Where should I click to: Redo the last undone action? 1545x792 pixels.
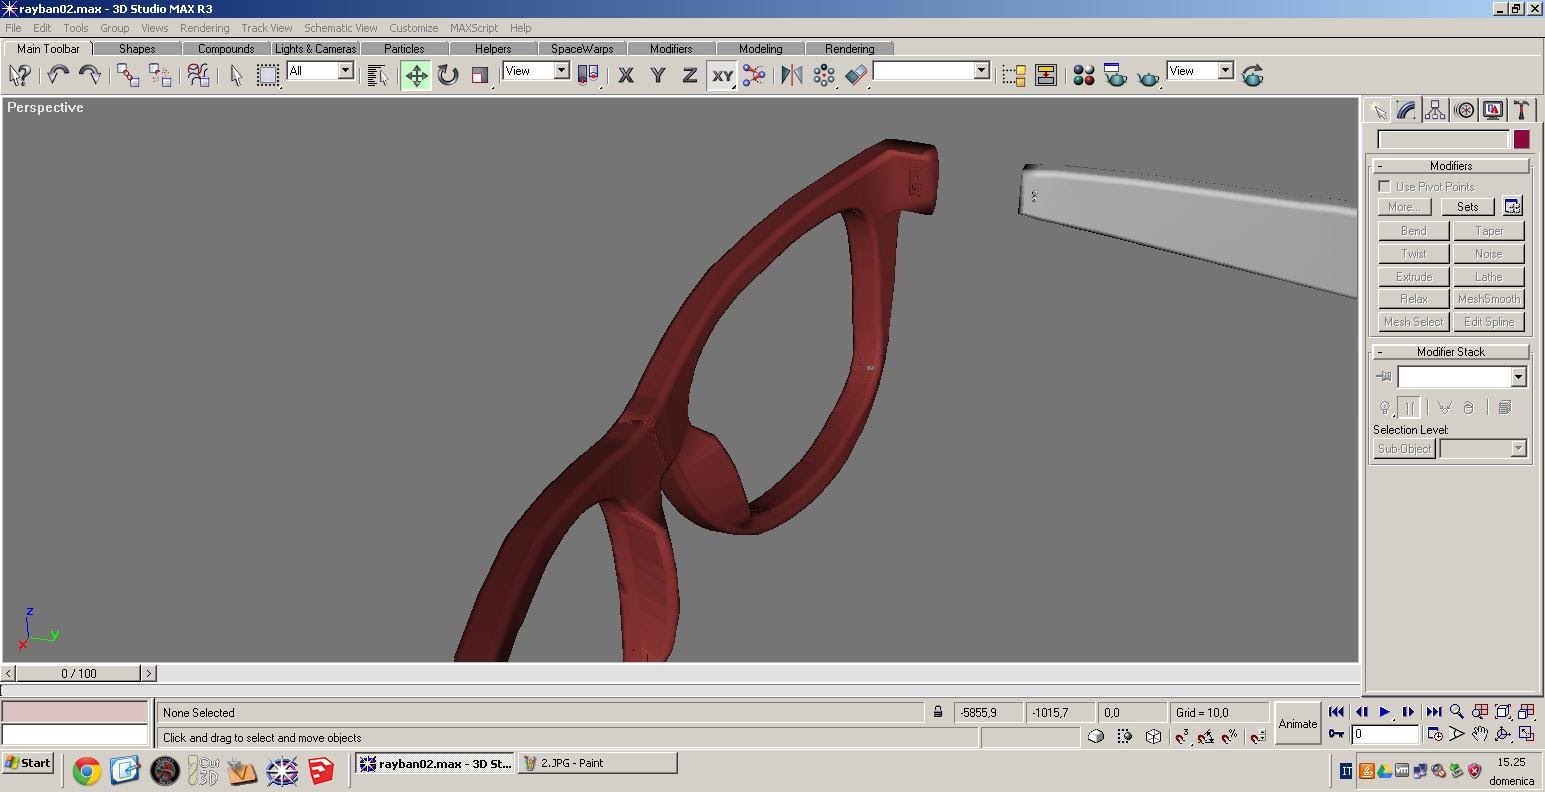tap(89, 75)
